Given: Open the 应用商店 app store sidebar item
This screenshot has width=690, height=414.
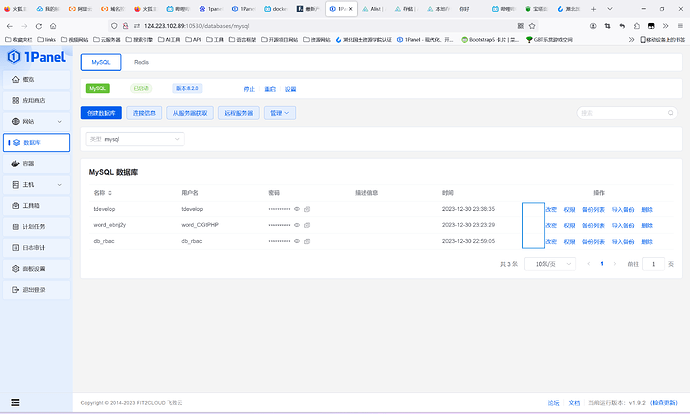Looking at the screenshot, I should (36, 101).
